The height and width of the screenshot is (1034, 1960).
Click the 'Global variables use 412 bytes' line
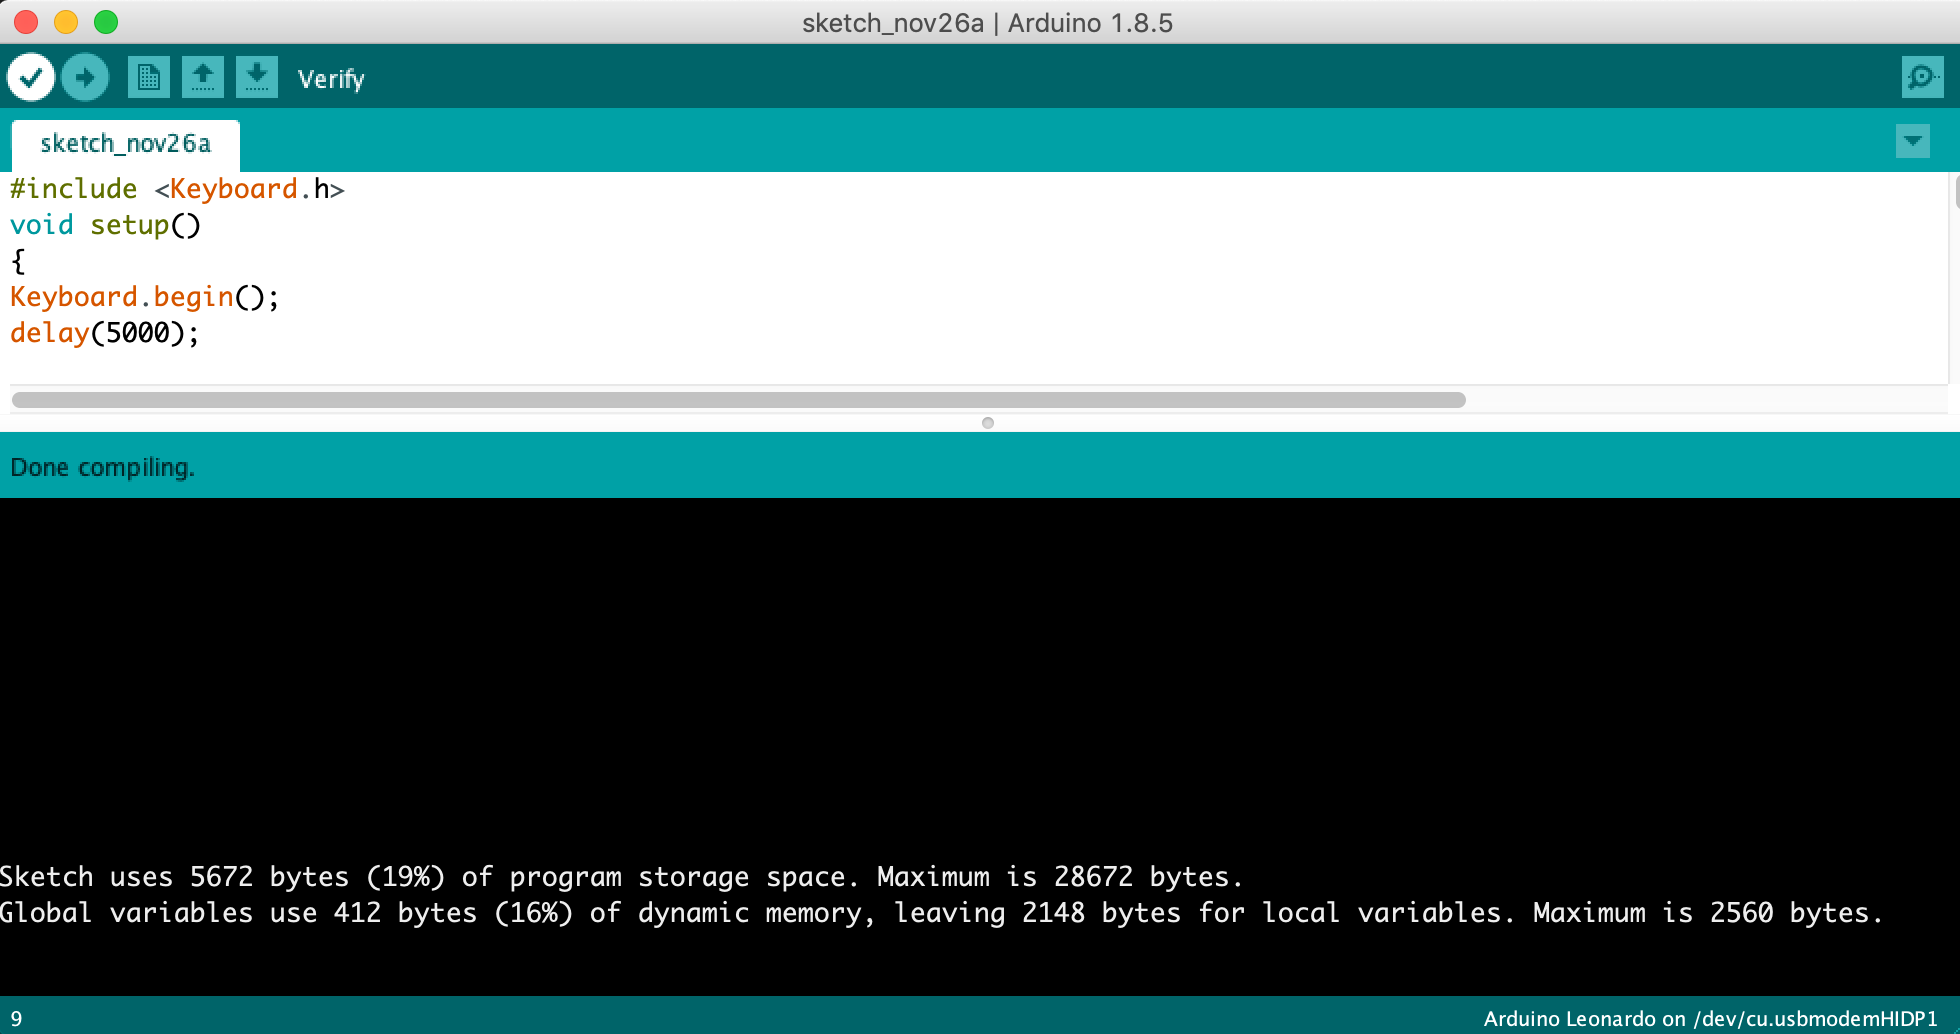coord(941,913)
